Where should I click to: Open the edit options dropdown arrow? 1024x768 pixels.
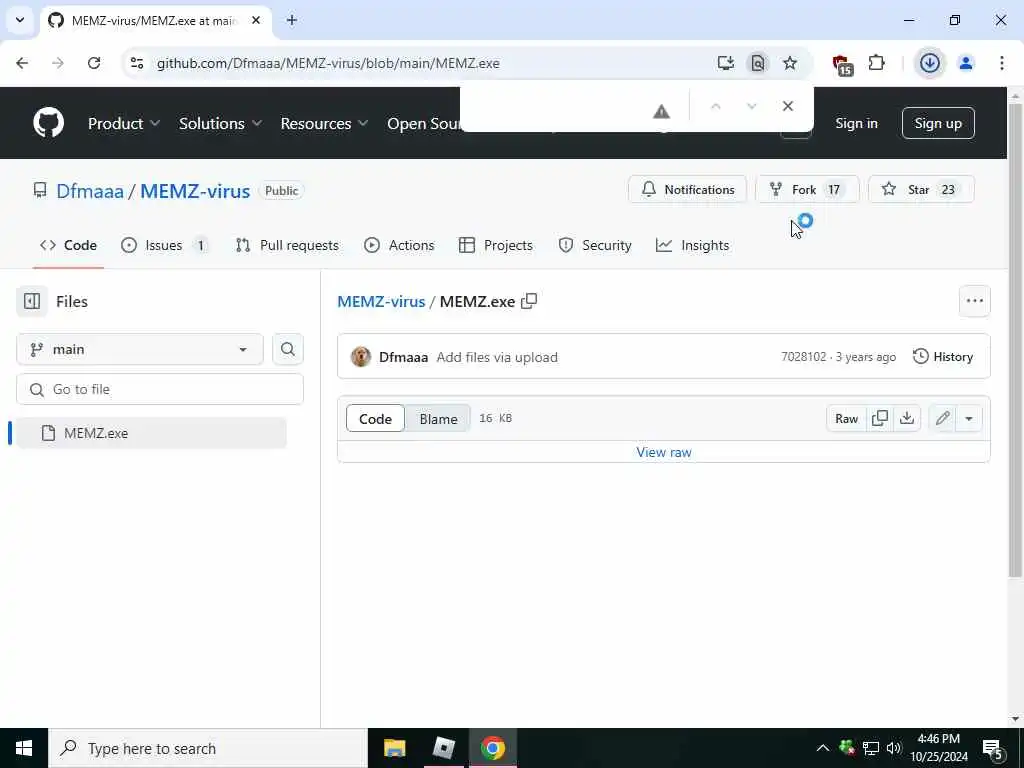[969, 419]
